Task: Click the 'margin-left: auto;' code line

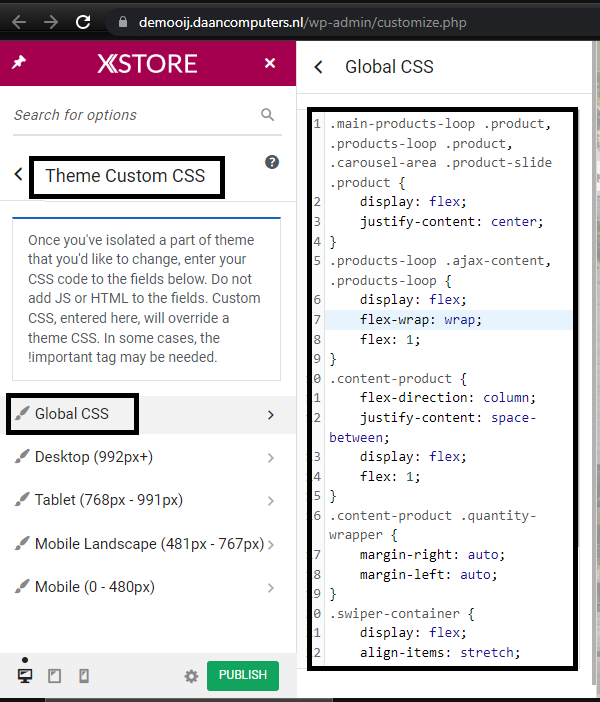Action: [429, 574]
